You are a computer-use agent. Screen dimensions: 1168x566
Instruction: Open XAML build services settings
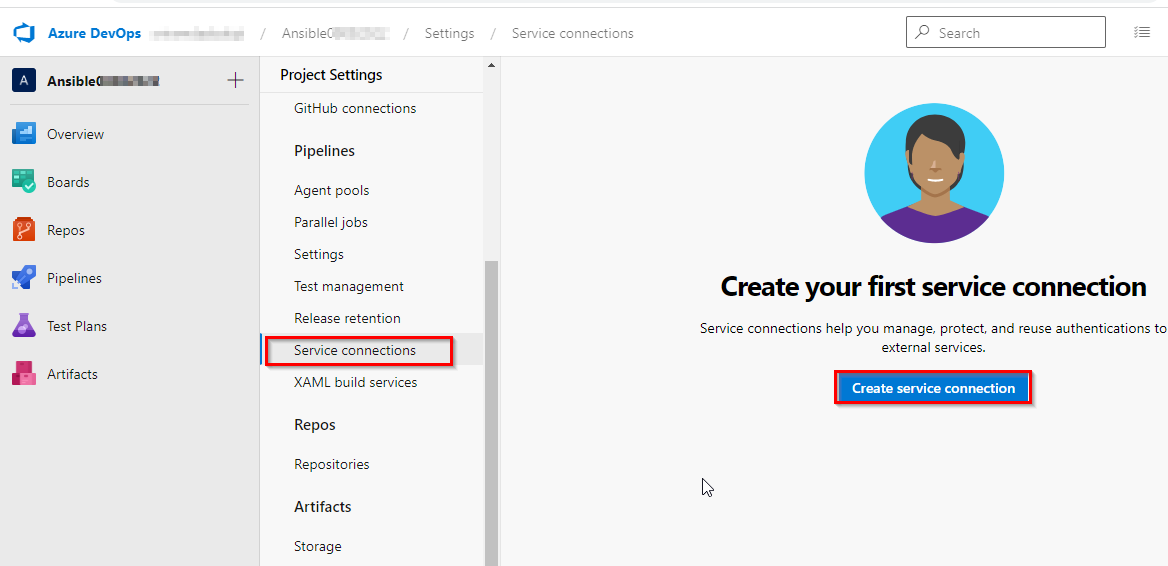click(x=355, y=382)
